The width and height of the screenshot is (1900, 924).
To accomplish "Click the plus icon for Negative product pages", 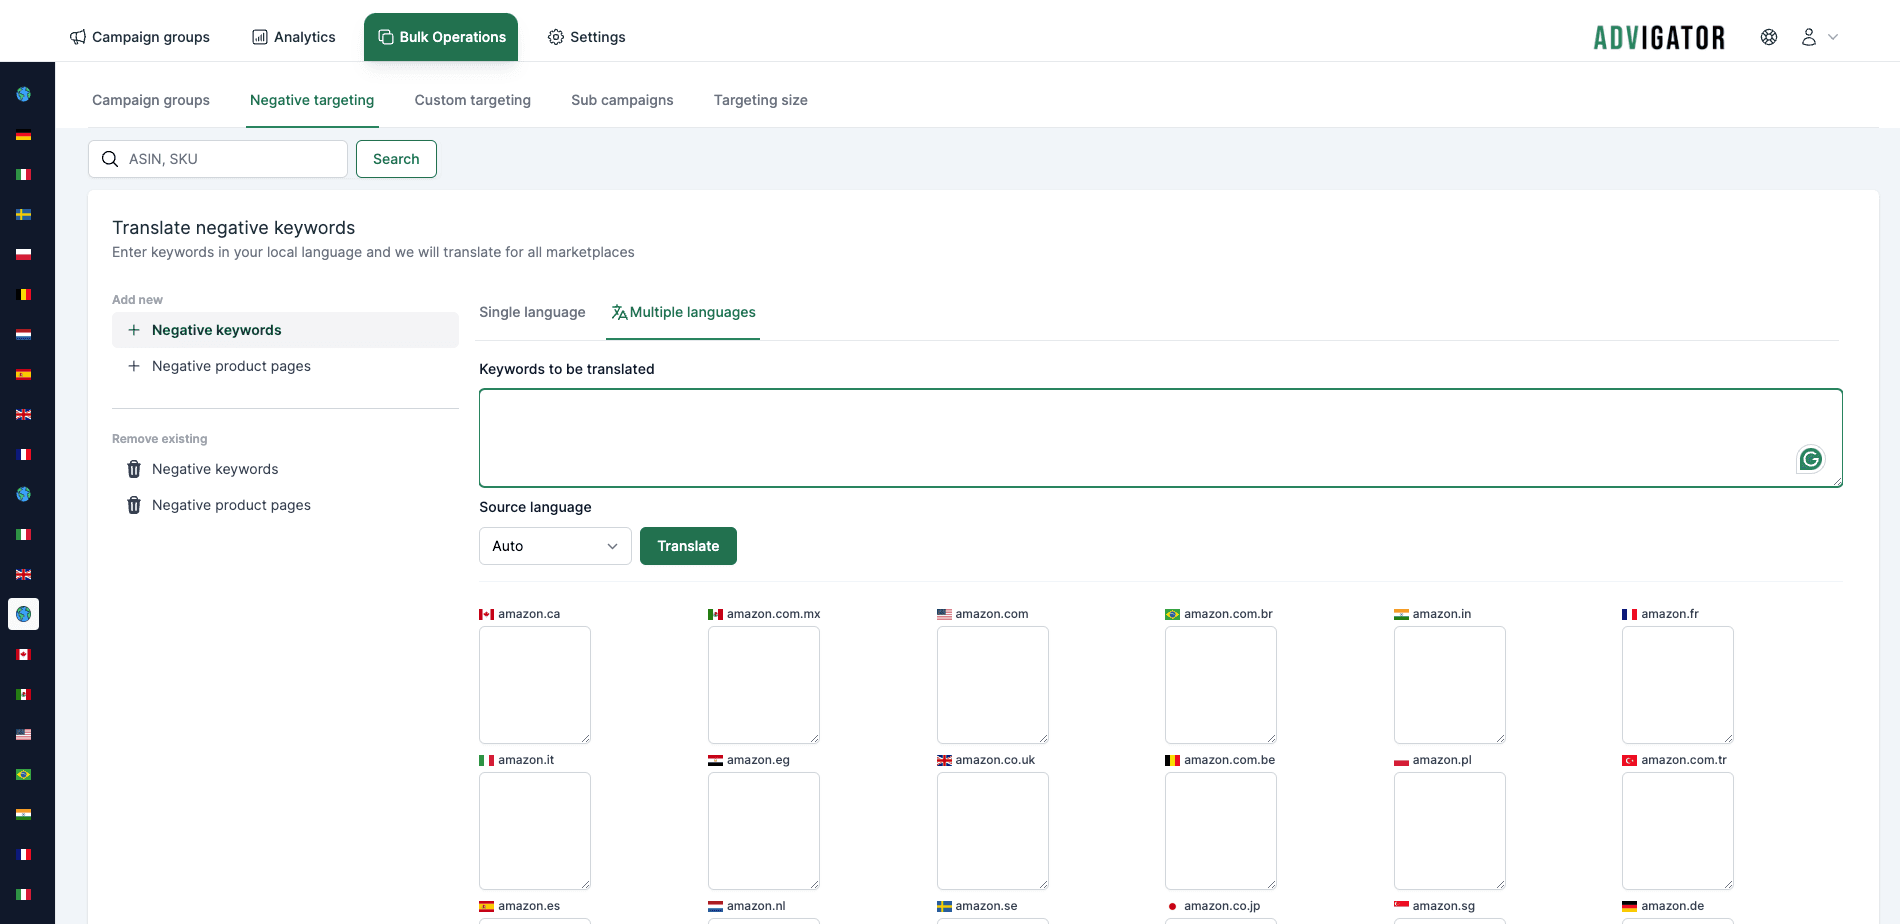I will click(134, 366).
